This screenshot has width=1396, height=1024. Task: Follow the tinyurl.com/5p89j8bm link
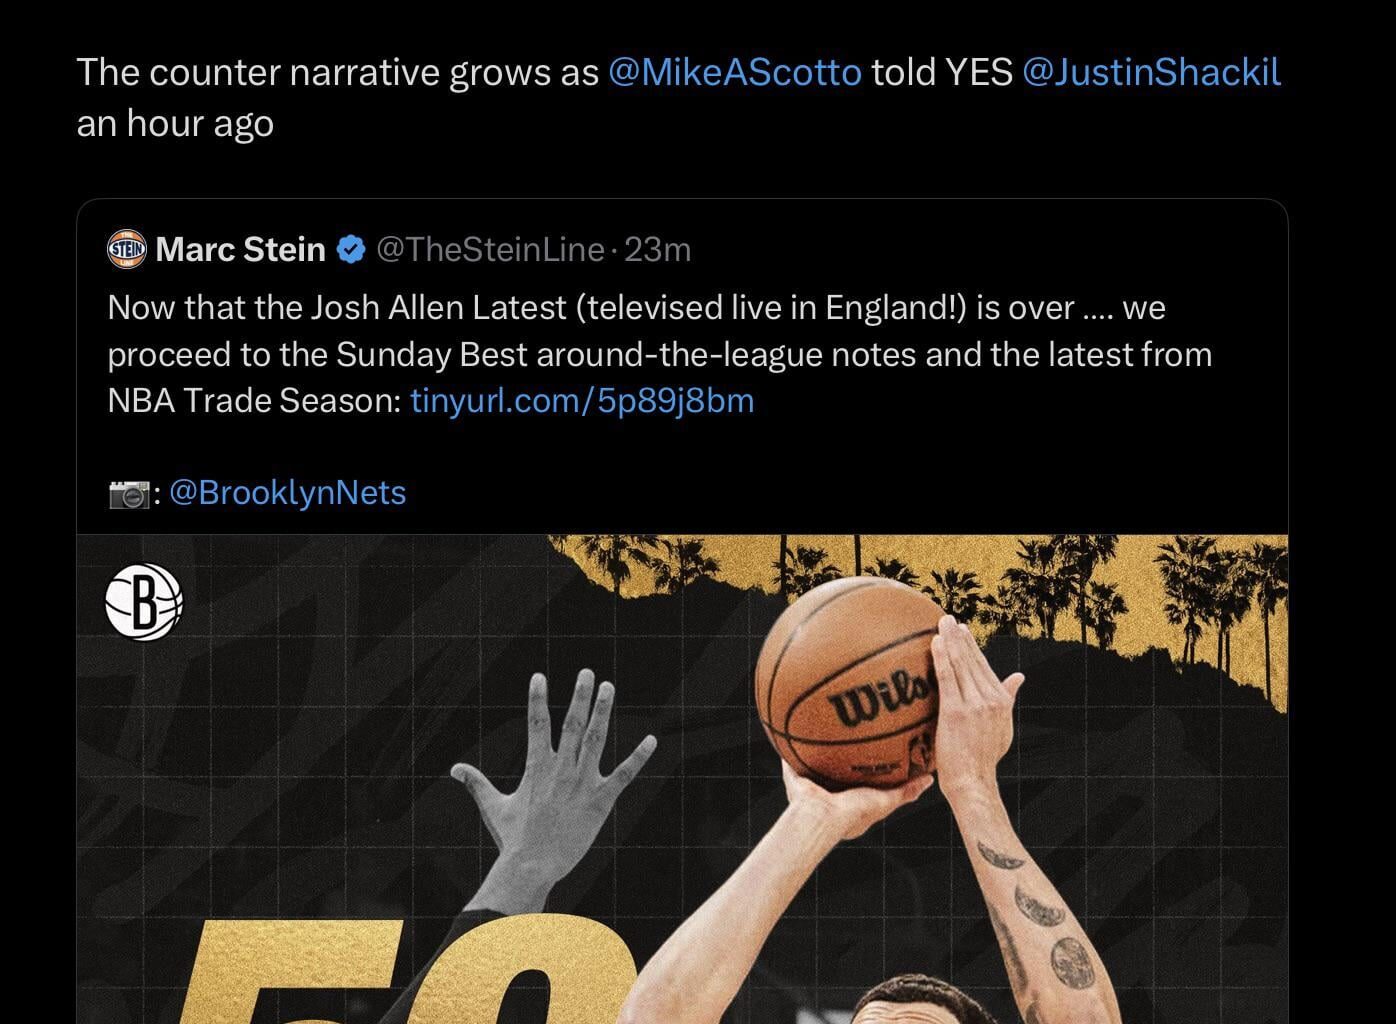(582, 400)
